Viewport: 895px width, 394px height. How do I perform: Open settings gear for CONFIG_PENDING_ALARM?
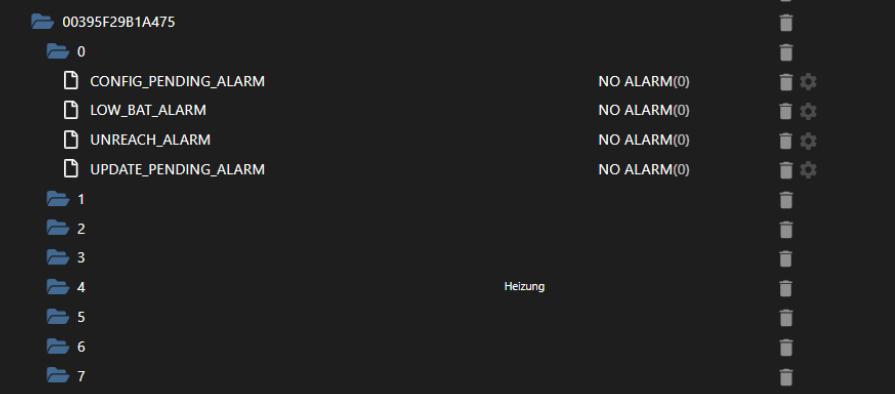click(x=808, y=82)
